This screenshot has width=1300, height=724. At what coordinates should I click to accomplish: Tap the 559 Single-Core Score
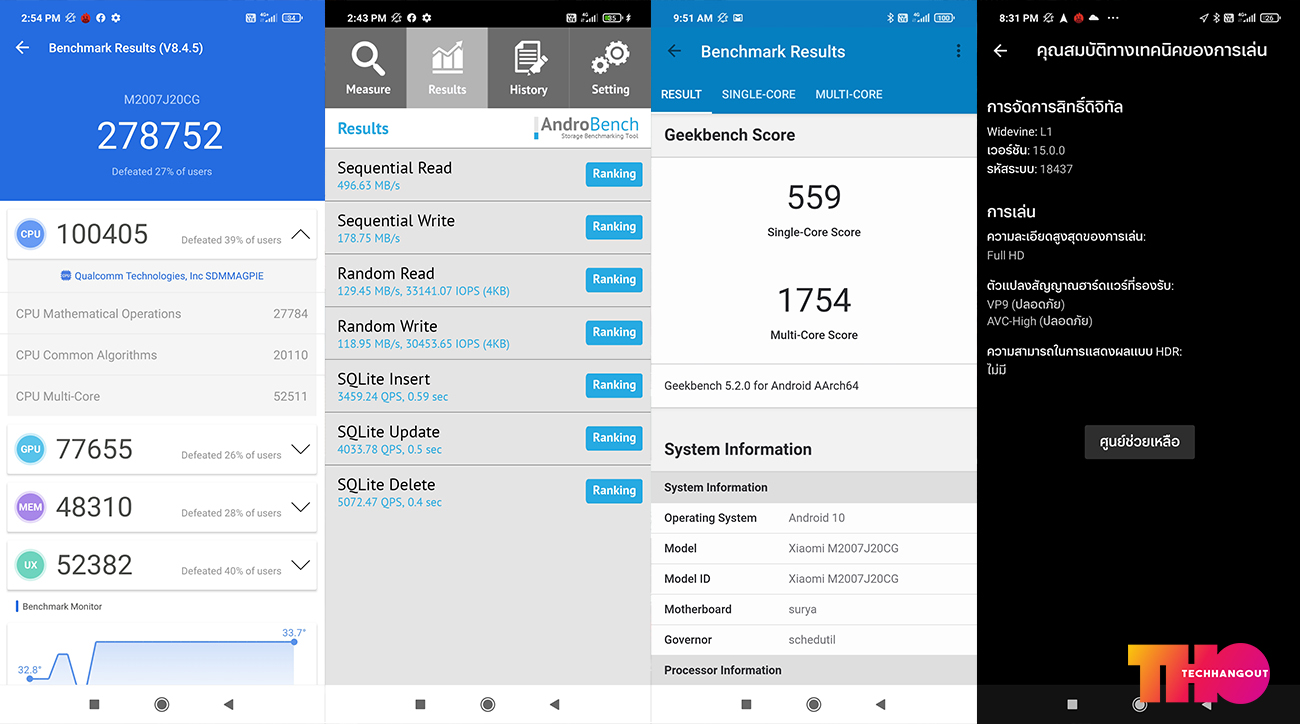tap(814, 198)
